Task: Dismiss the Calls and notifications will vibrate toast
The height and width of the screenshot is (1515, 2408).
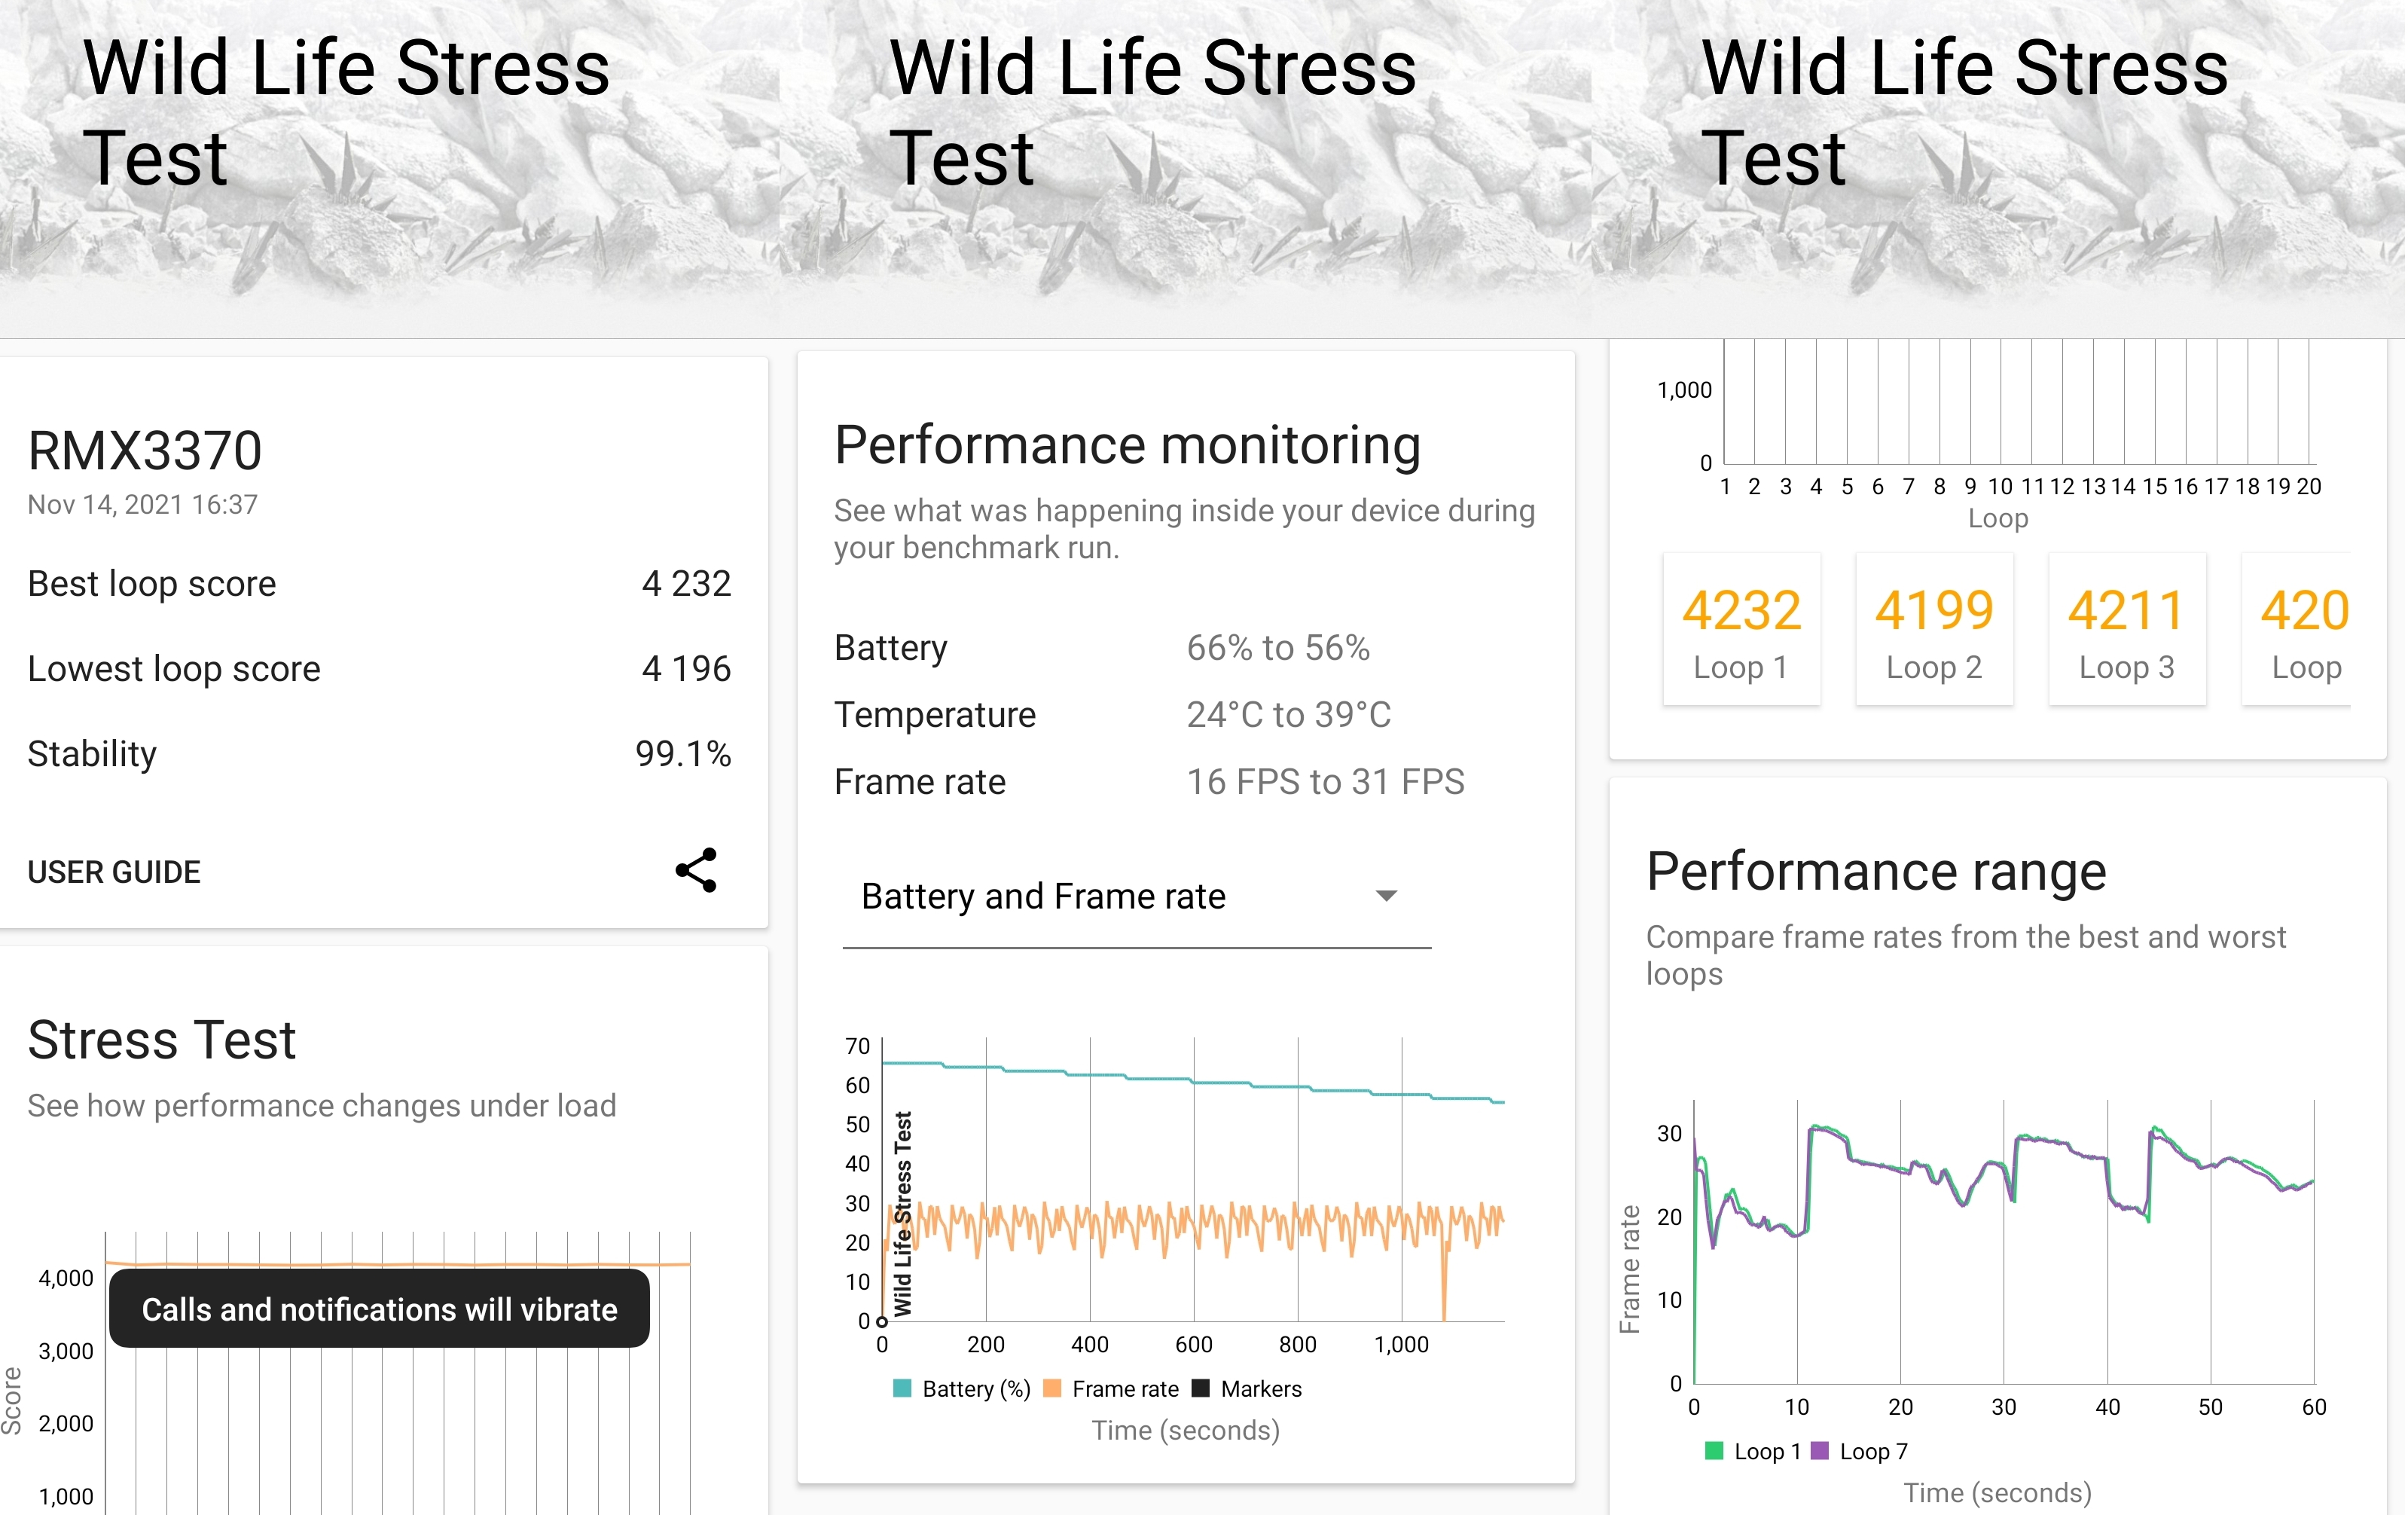Action: click(x=379, y=1308)
